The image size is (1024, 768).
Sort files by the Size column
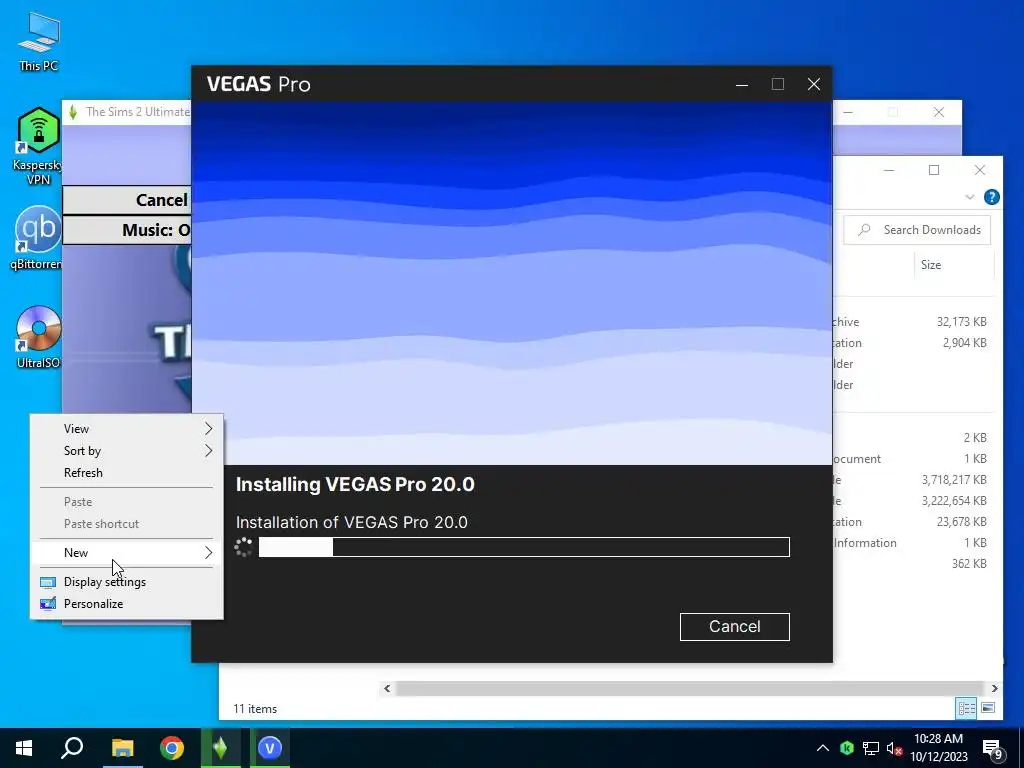point(931,264)
